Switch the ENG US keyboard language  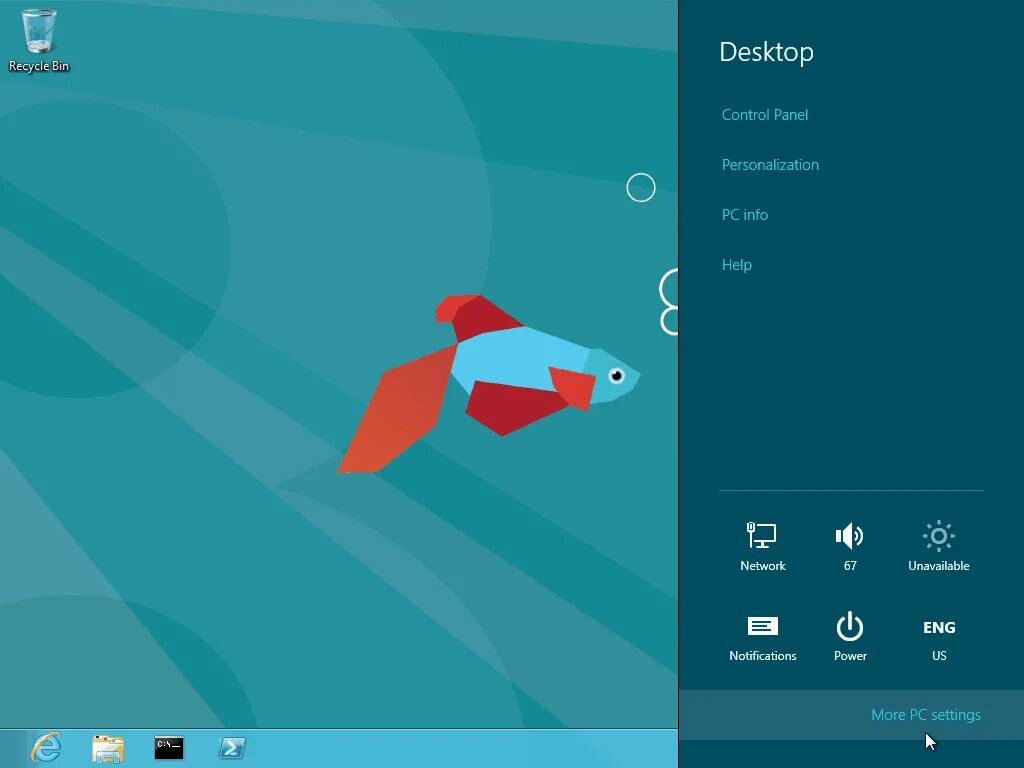(938, 640)
